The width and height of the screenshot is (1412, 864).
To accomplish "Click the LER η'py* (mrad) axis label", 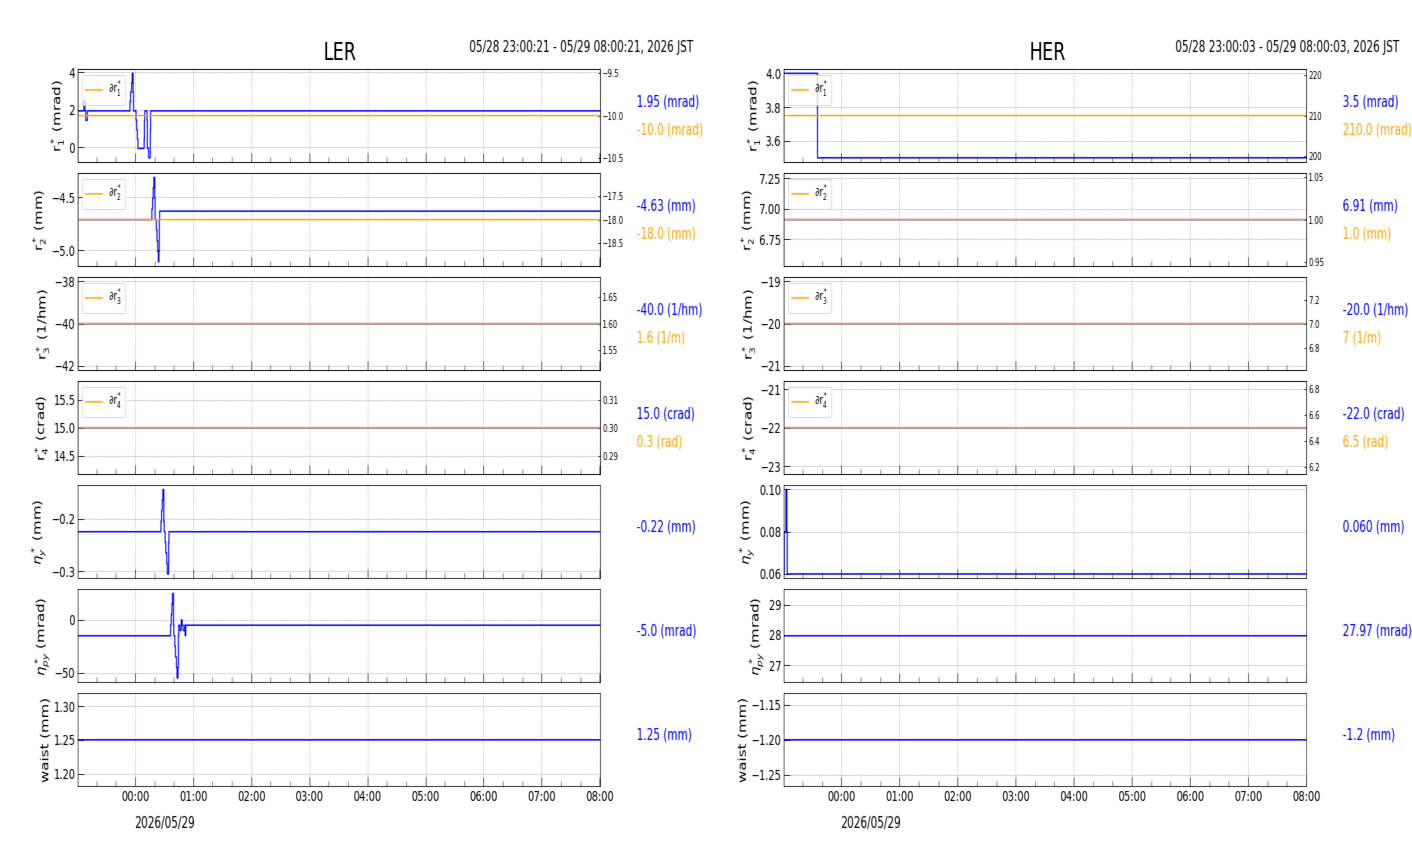I will point(40,636).
